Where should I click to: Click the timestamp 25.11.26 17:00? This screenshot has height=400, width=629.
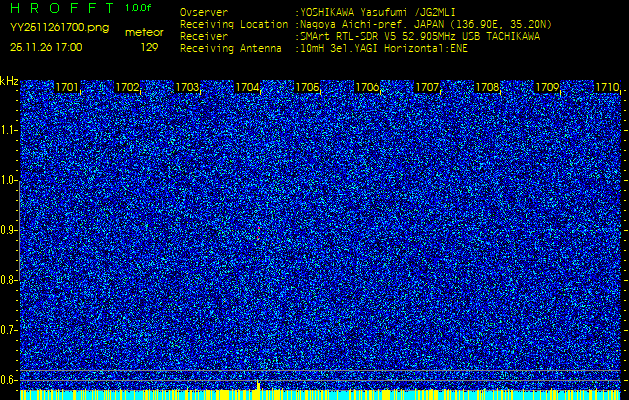46,47
